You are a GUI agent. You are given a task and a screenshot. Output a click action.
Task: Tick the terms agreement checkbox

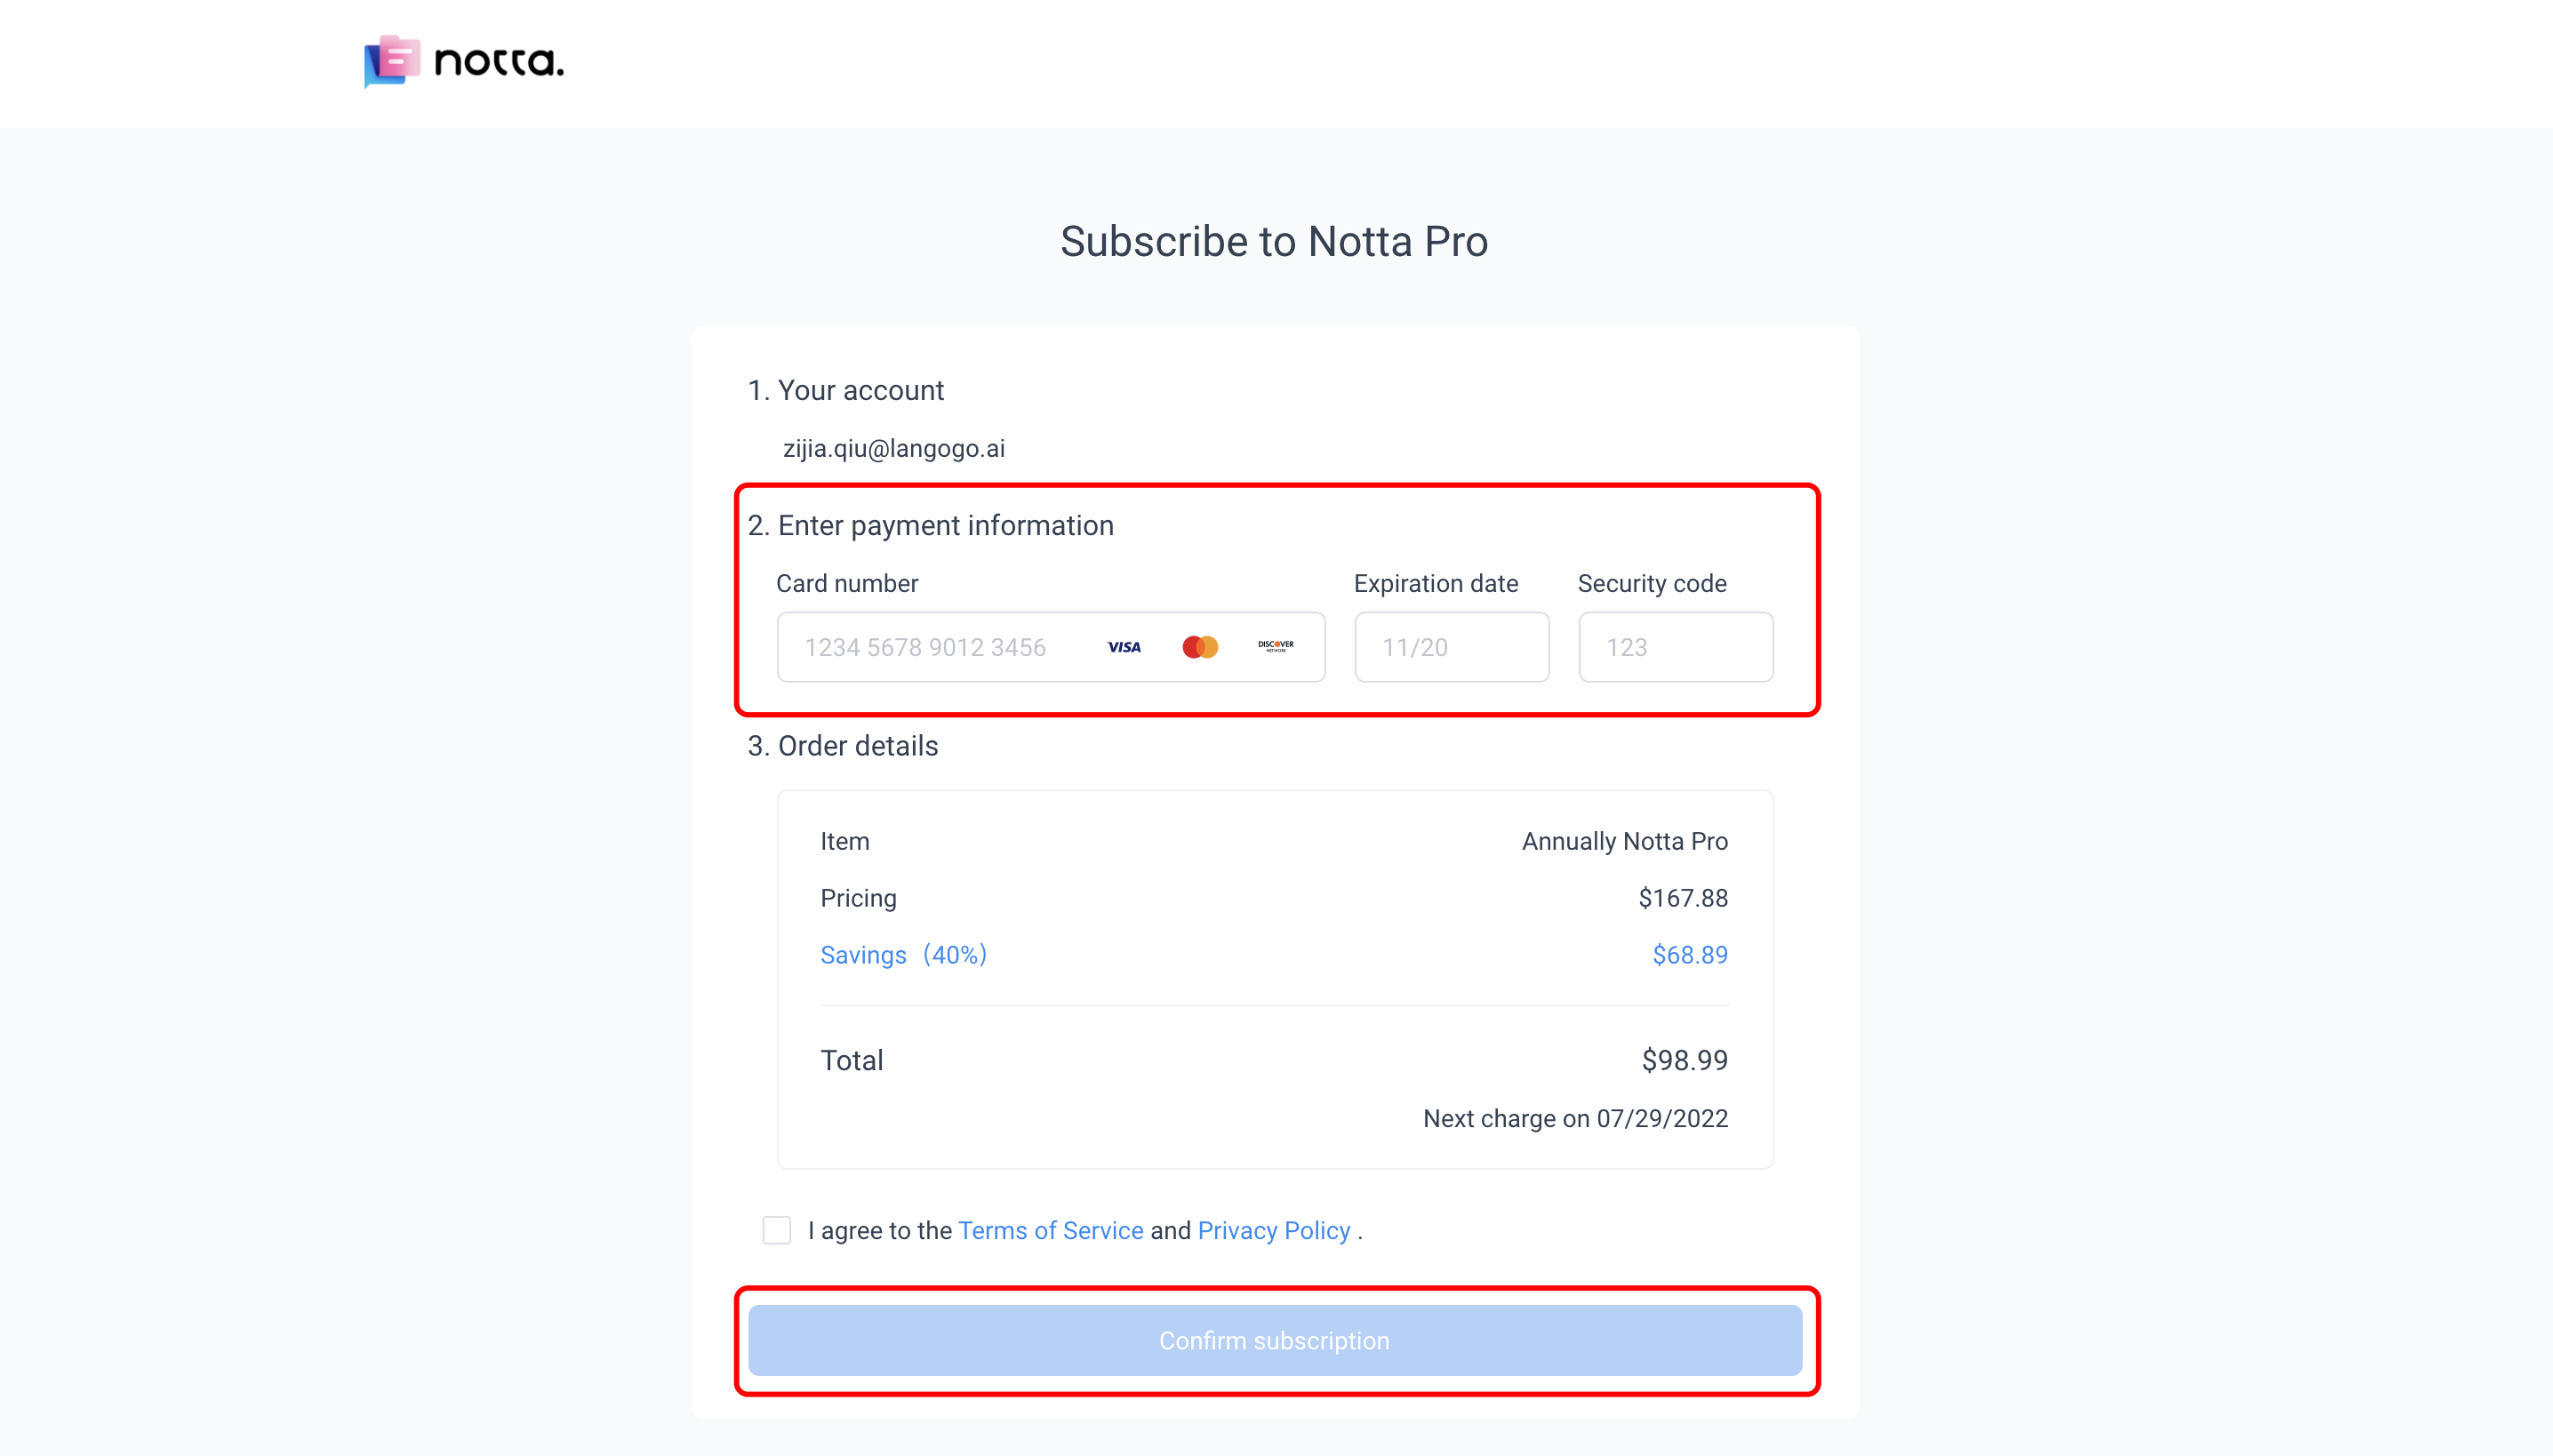(x=777, y=1230)
